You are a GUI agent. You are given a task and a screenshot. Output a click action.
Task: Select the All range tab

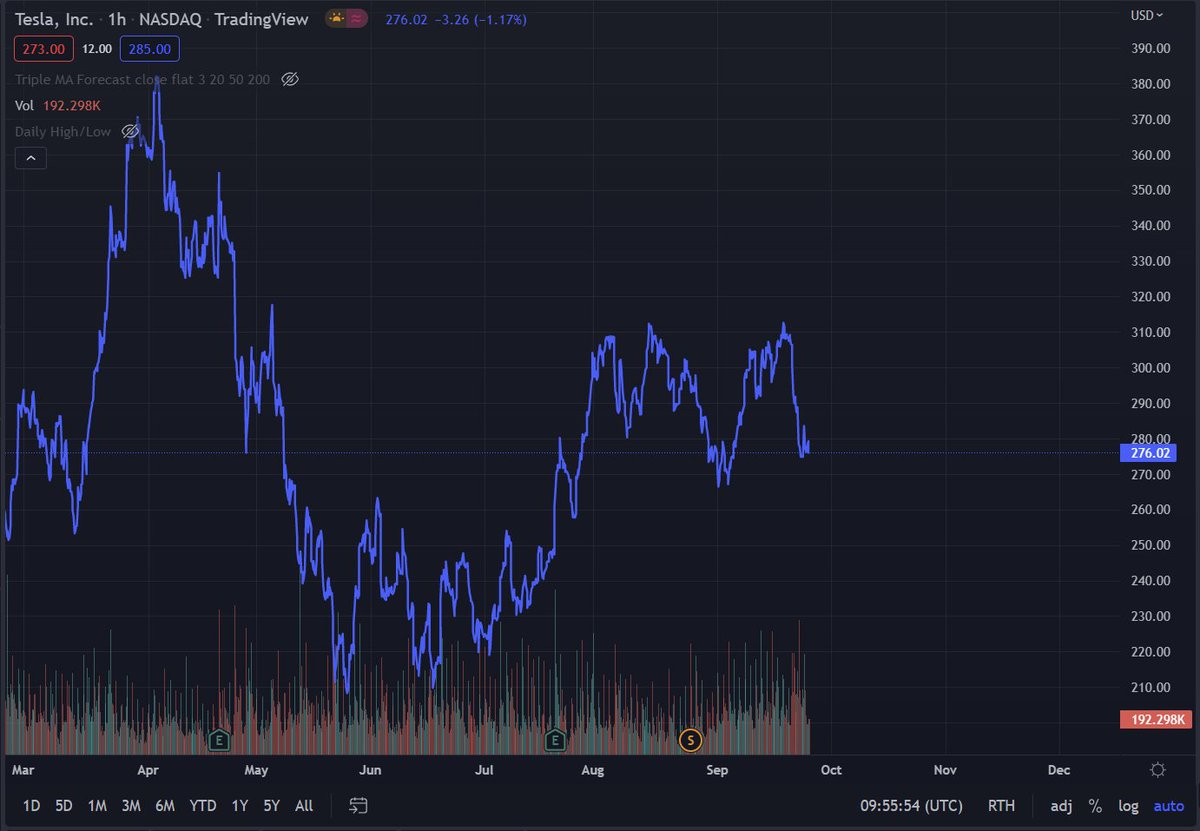pos(305,806)
